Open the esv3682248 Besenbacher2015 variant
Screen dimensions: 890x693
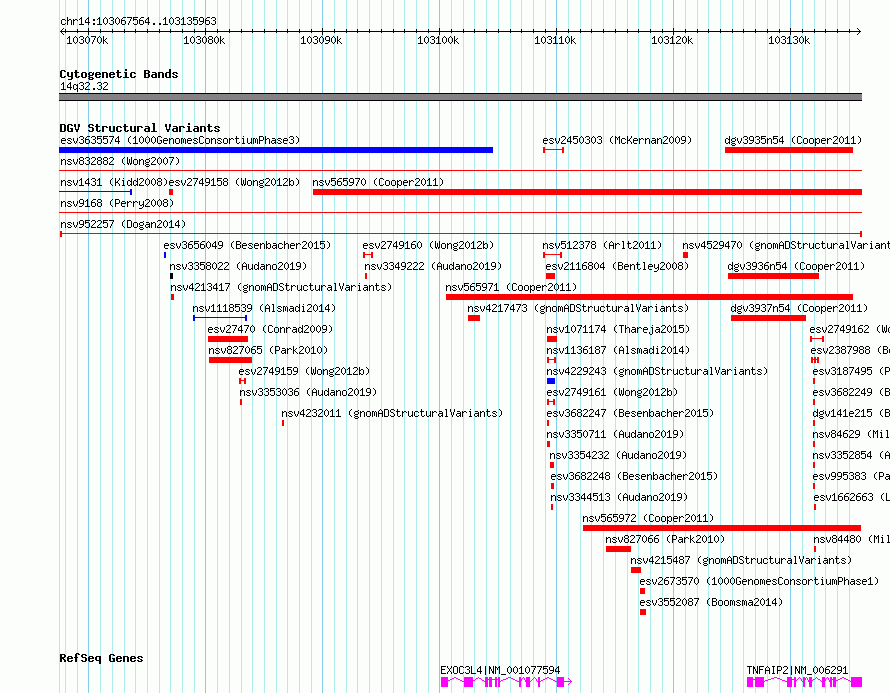coord(634,476)
